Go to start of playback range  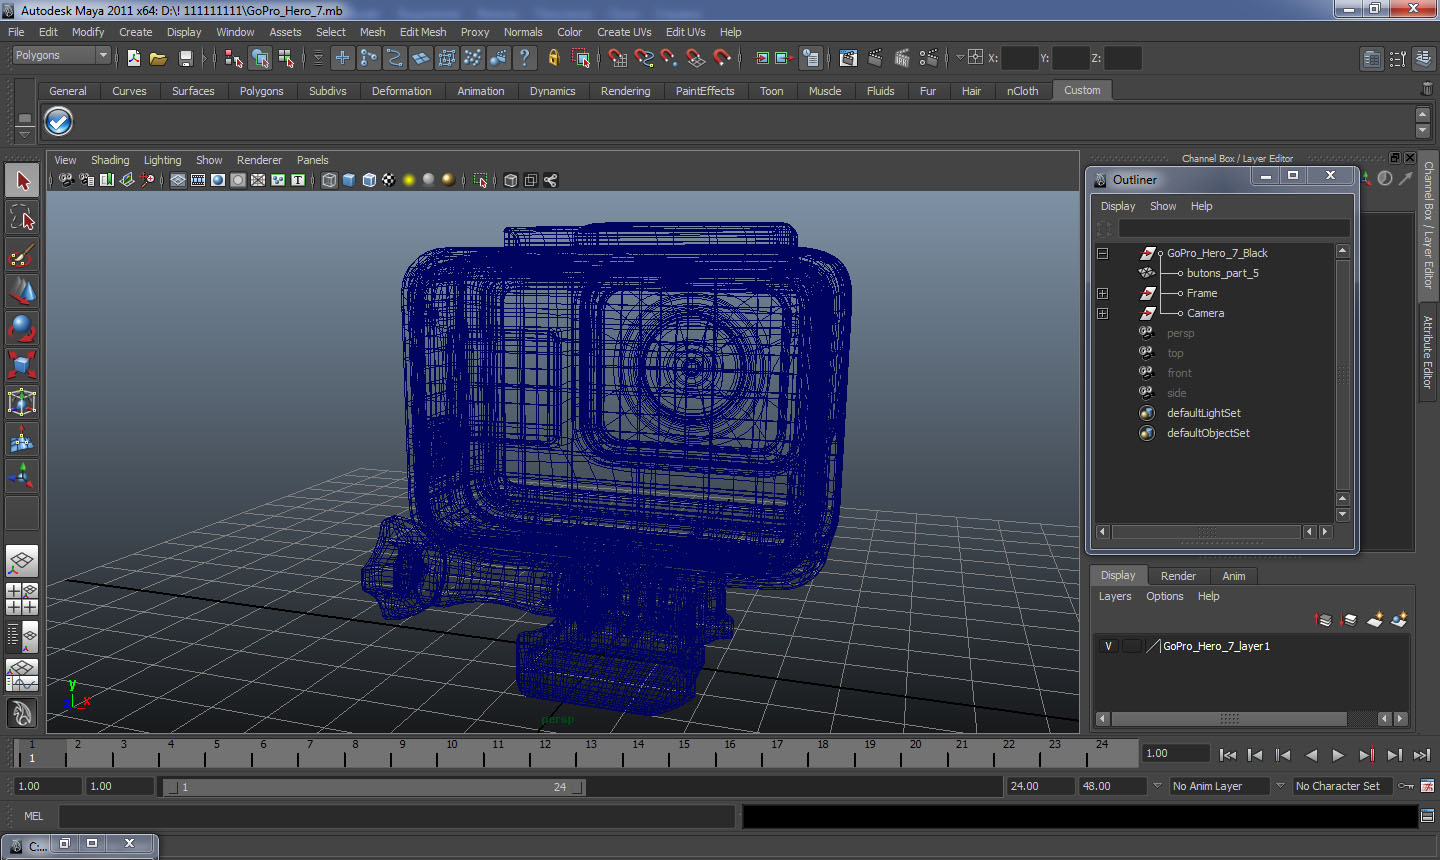[1228, 755]
